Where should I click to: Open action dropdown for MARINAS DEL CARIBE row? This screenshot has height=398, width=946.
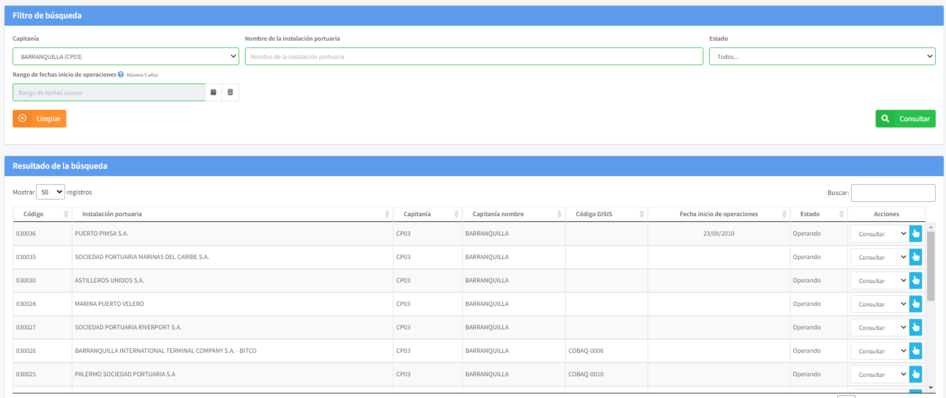click(880, 257)
